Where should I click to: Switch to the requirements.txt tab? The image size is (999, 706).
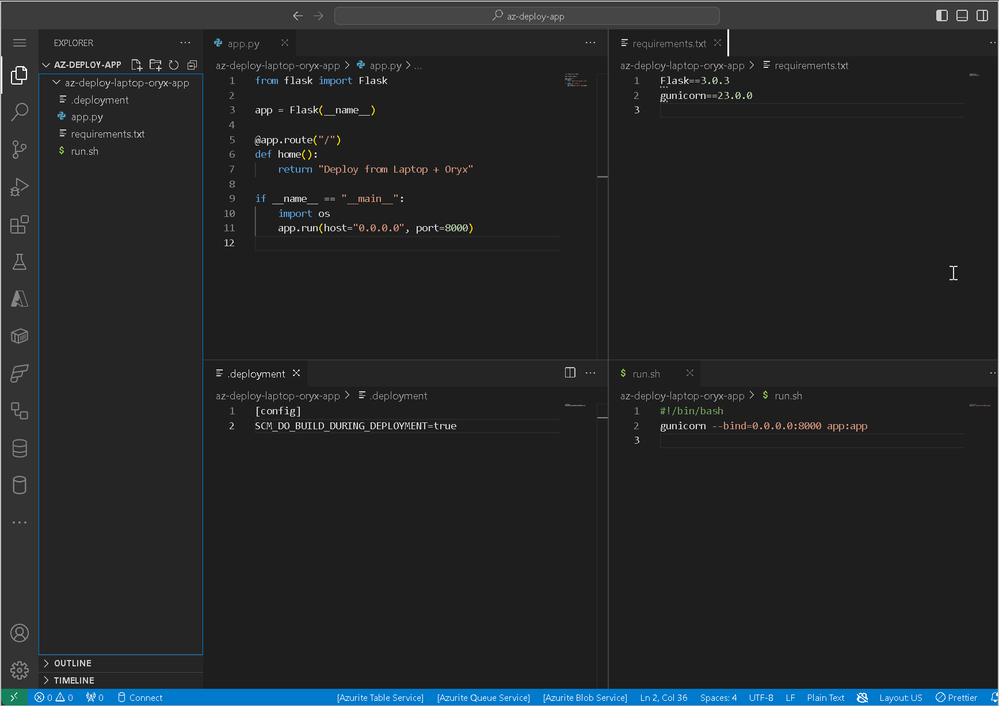[x=669, y=44]
